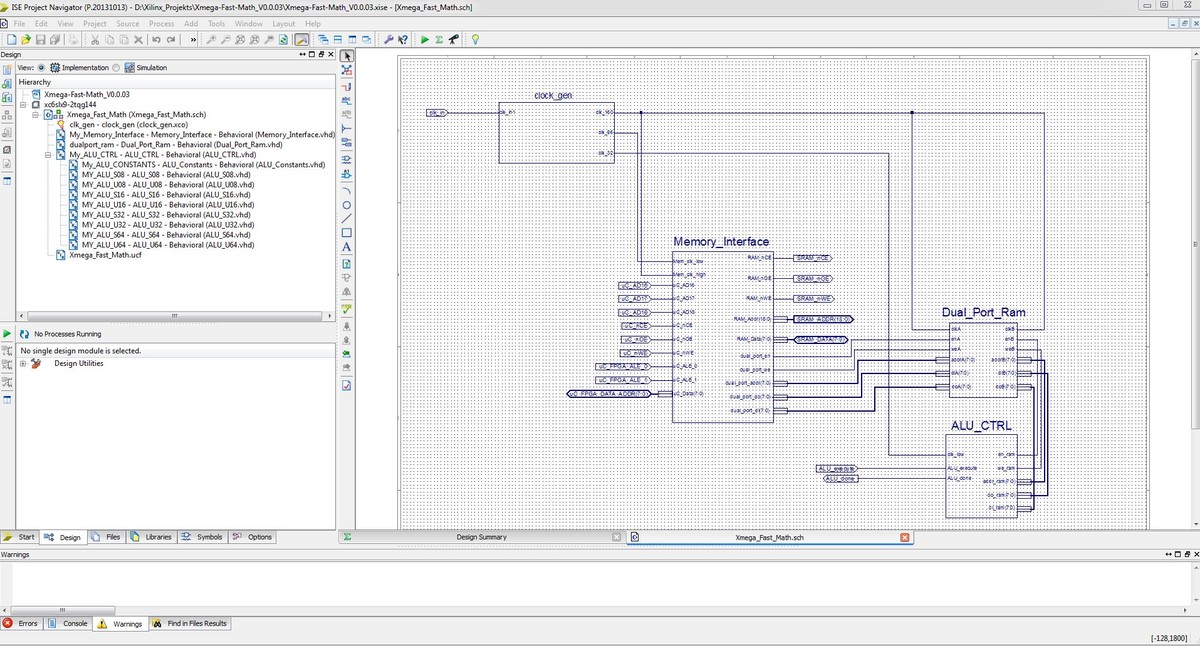
Task: Collapse the Xmega_Fast_Math schematic node
Action: coord(35,114)
